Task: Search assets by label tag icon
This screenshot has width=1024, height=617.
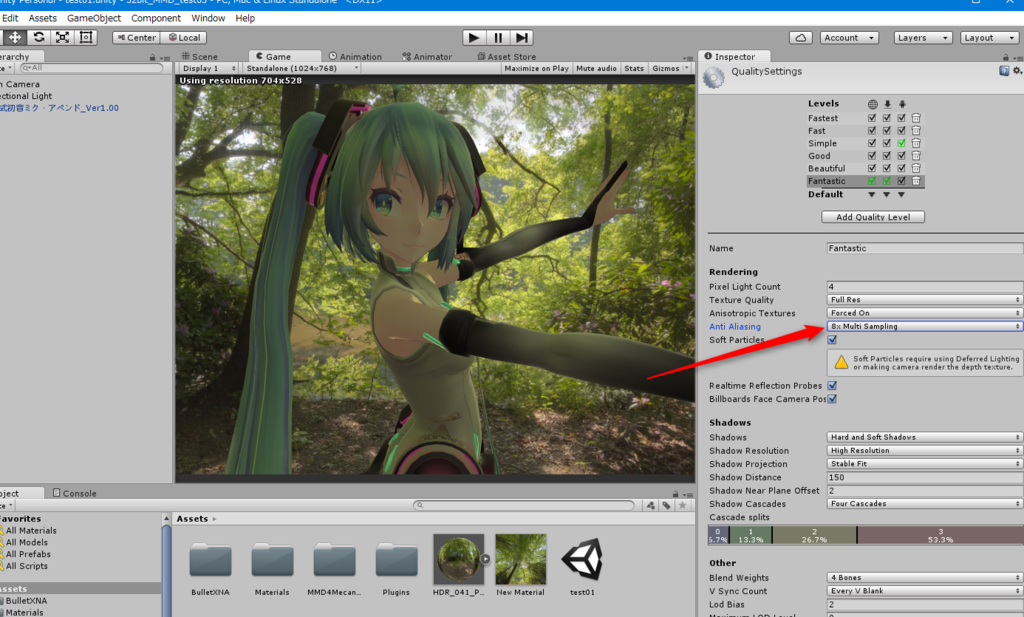Action: pos(666,505)
